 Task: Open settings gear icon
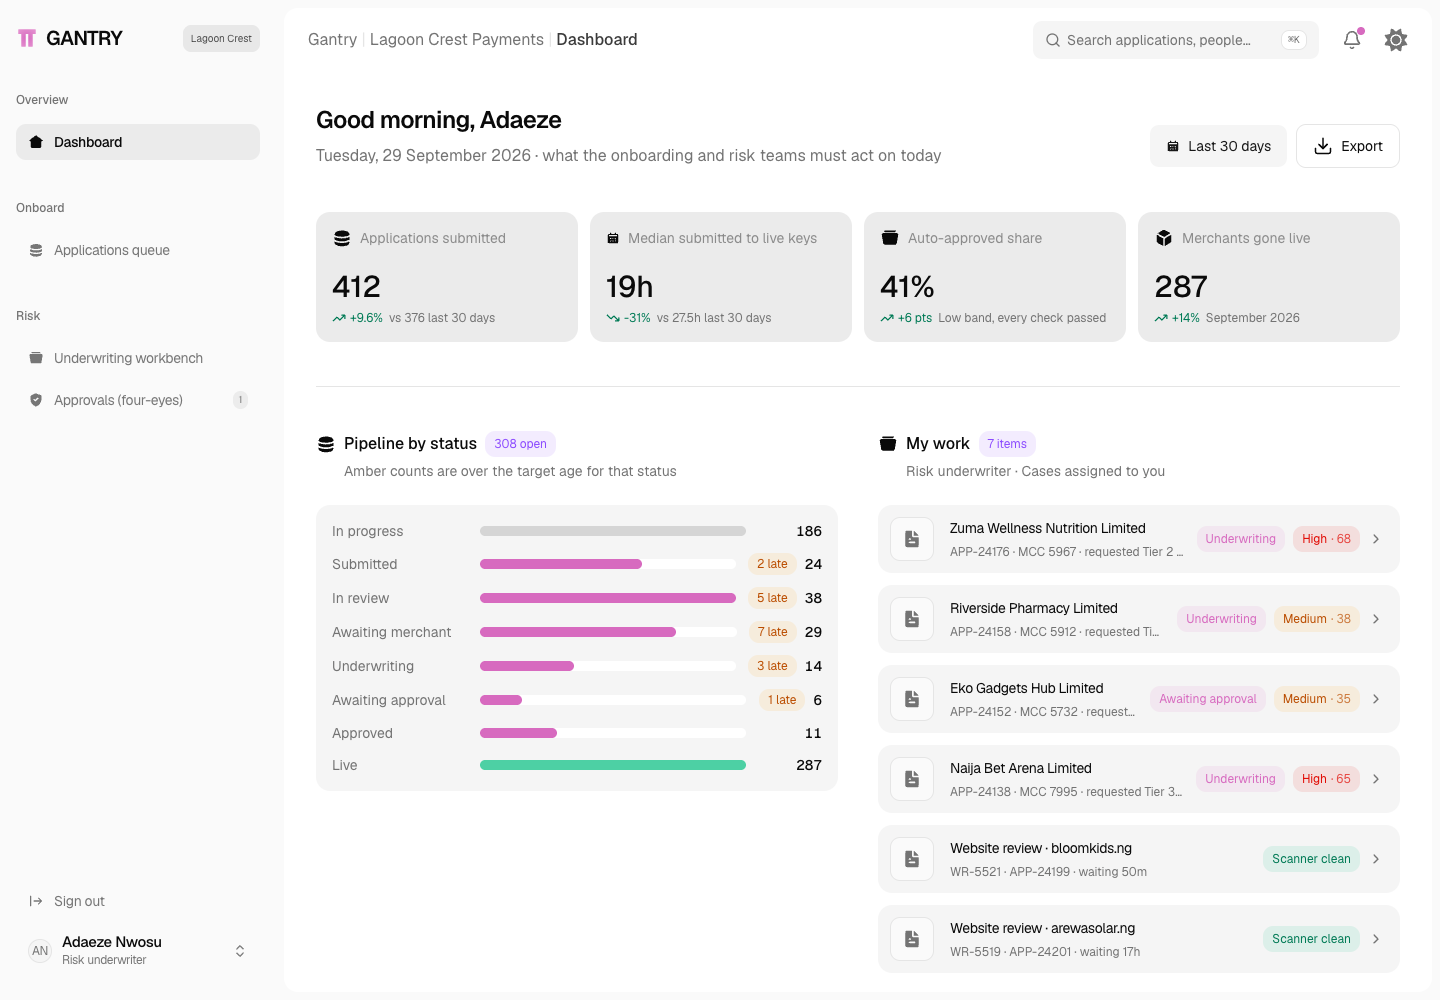1396,40
